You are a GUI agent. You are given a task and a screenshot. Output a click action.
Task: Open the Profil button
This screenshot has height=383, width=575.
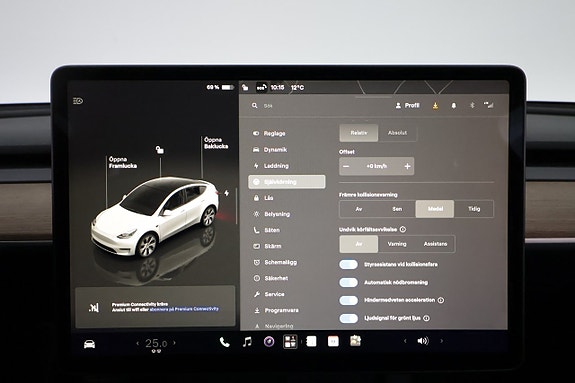click(x=407, y=105)
